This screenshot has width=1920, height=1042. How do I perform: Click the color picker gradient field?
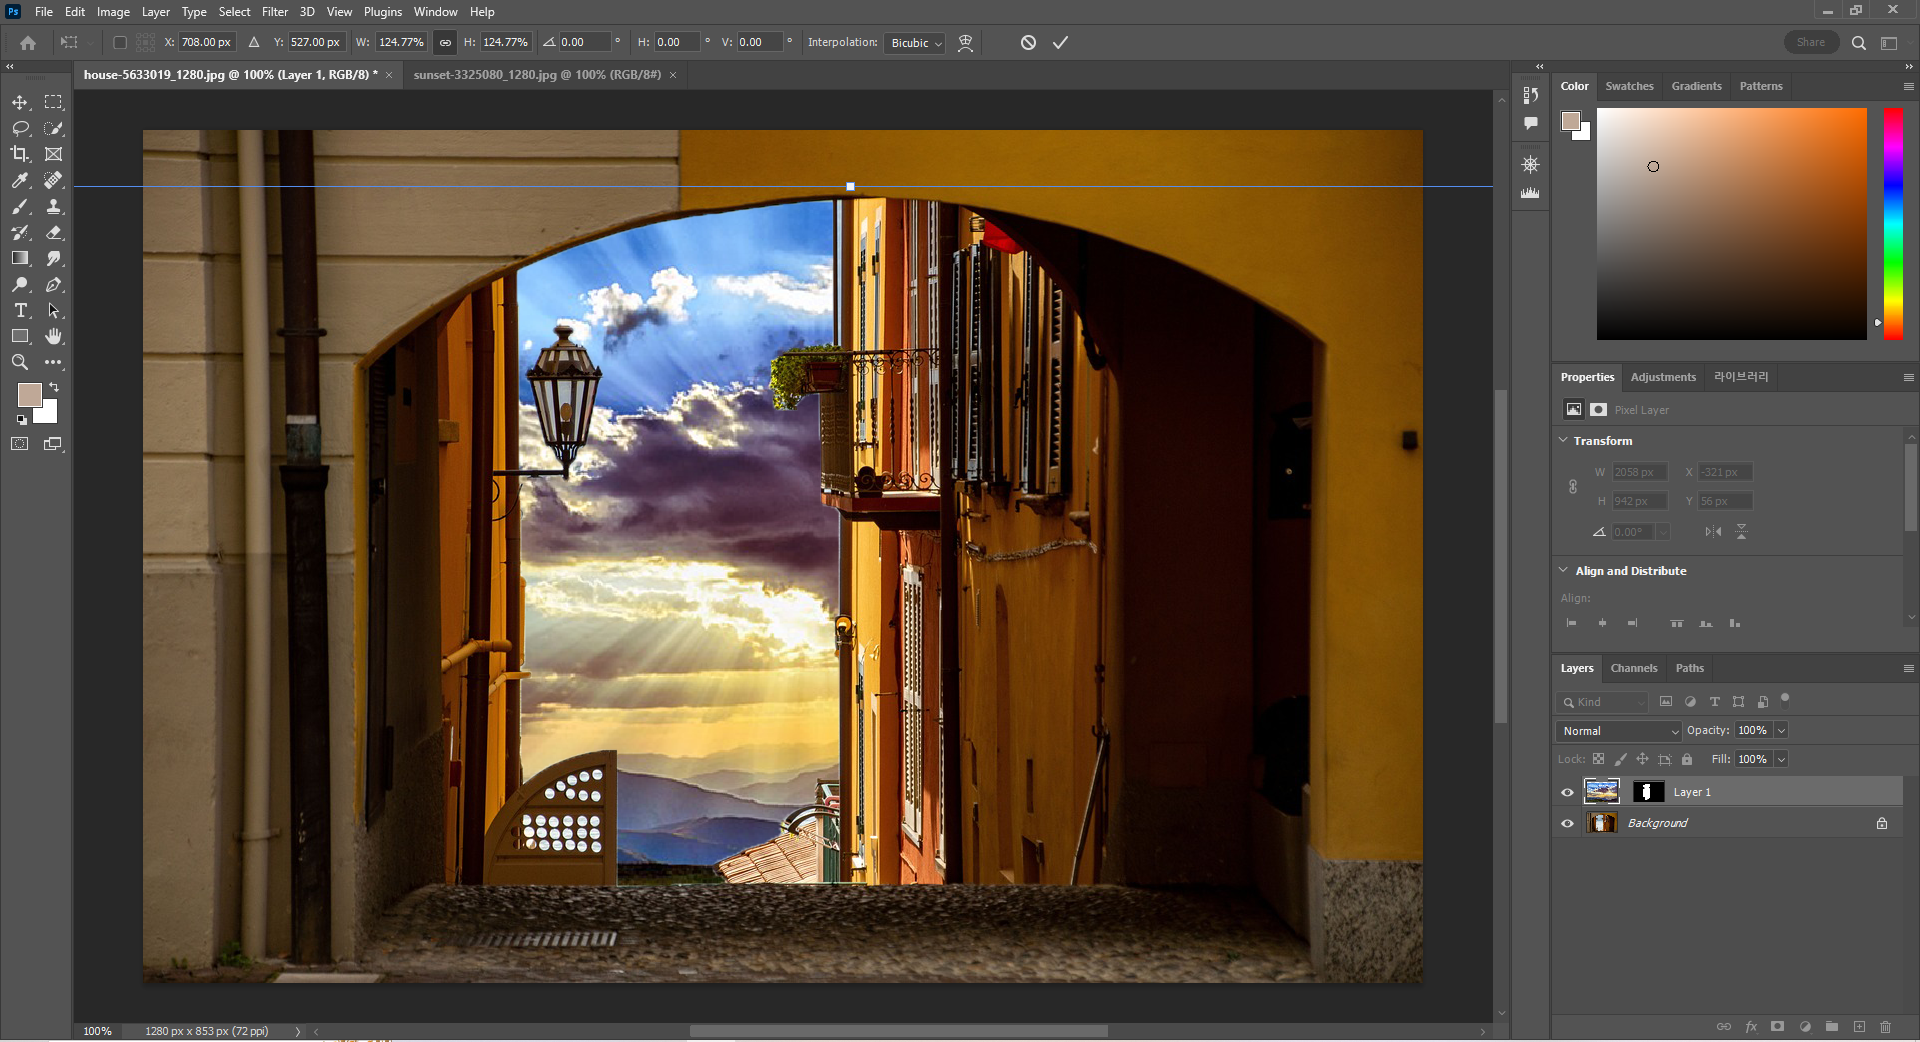click(1731, 223)
